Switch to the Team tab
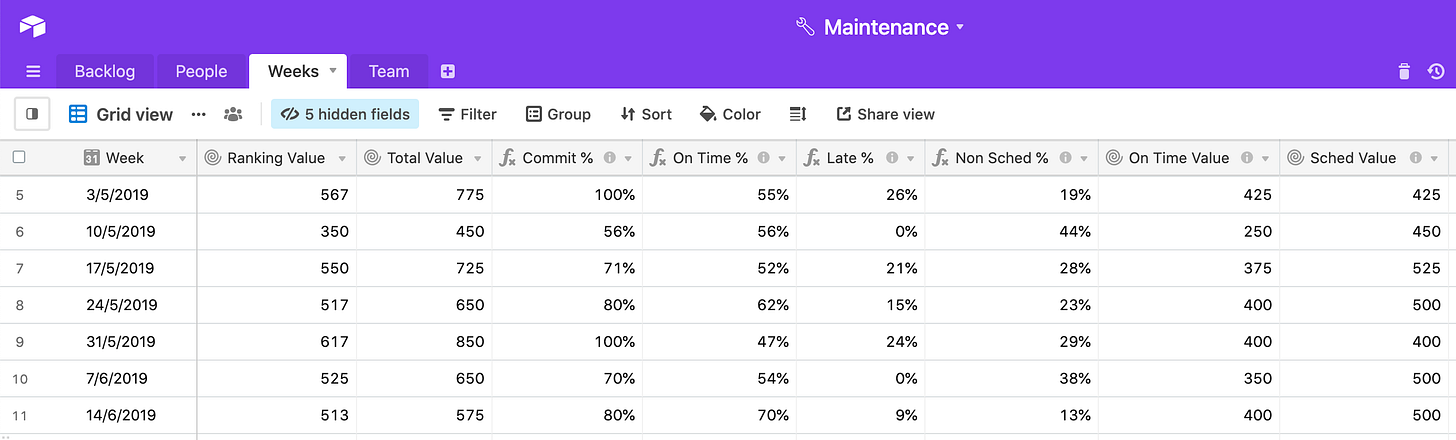This screenshot has height=440, width=1456. (x=389, y=71)
